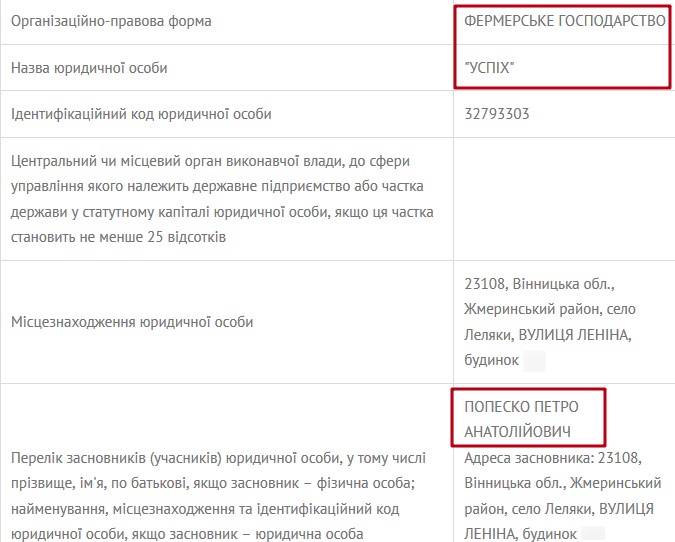Click the redacted house number in the founder's address
Viewport: 675px width, 542px height.
click(595, 535)
